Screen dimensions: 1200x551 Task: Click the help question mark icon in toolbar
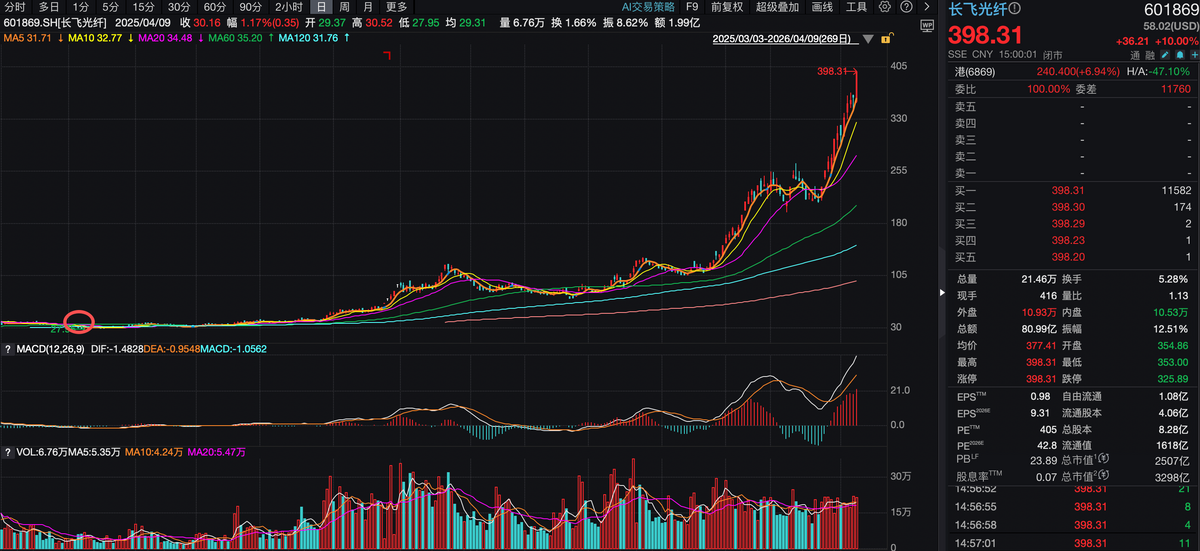click(906, 7)
